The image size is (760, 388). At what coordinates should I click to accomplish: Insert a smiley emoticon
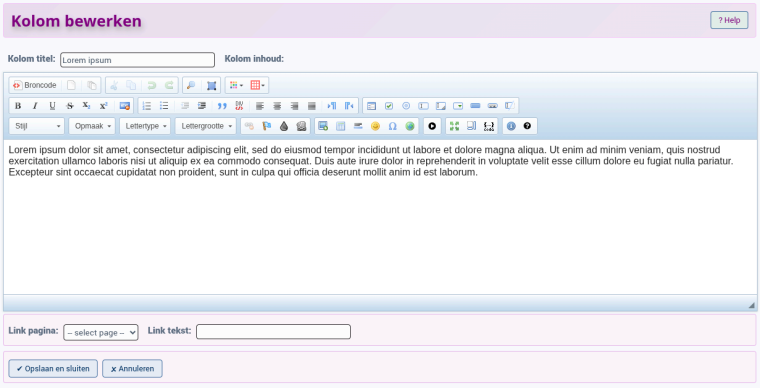tap(375, 126)
